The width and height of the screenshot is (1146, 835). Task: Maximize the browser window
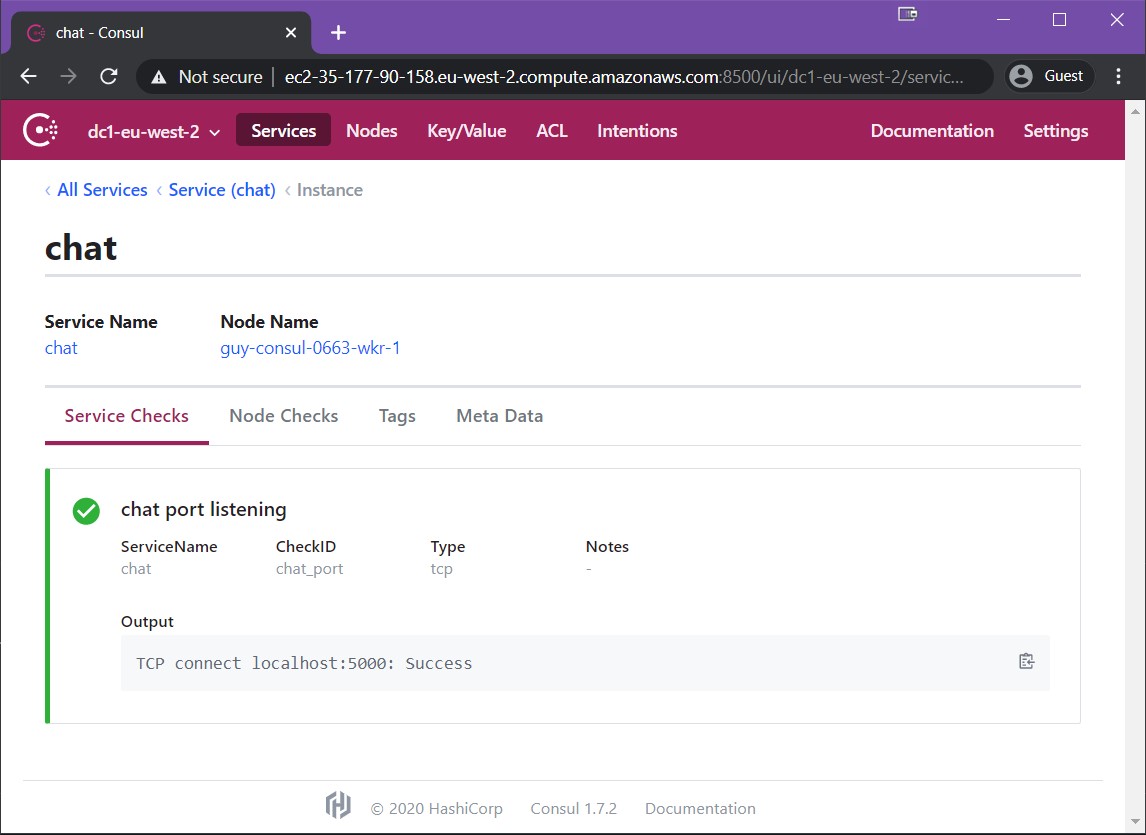tap(1059, 20)
